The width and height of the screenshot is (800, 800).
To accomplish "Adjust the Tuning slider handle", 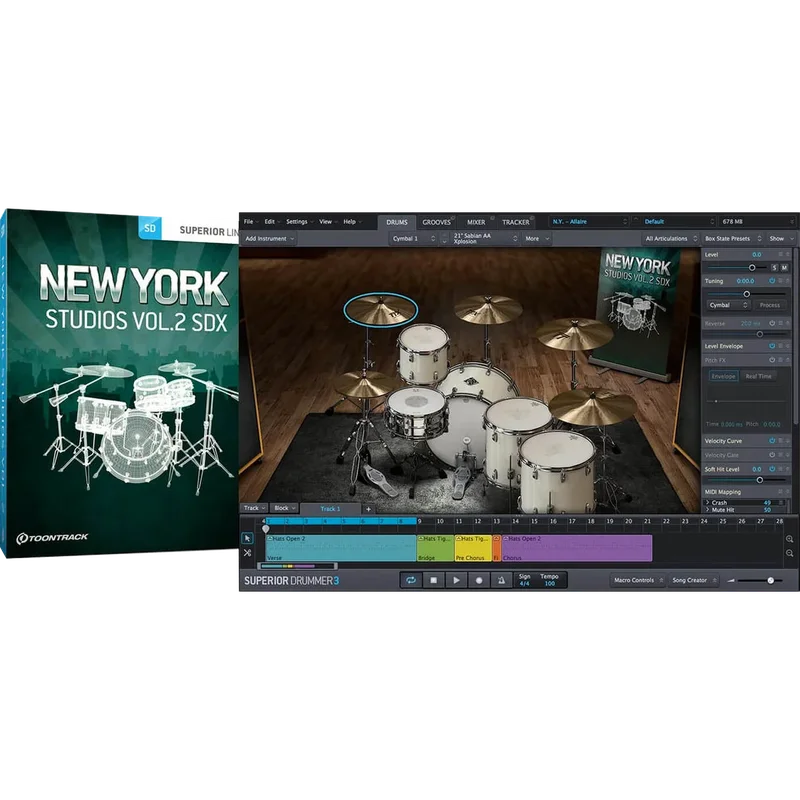I will pyautogui.click(x=746, y=294).
